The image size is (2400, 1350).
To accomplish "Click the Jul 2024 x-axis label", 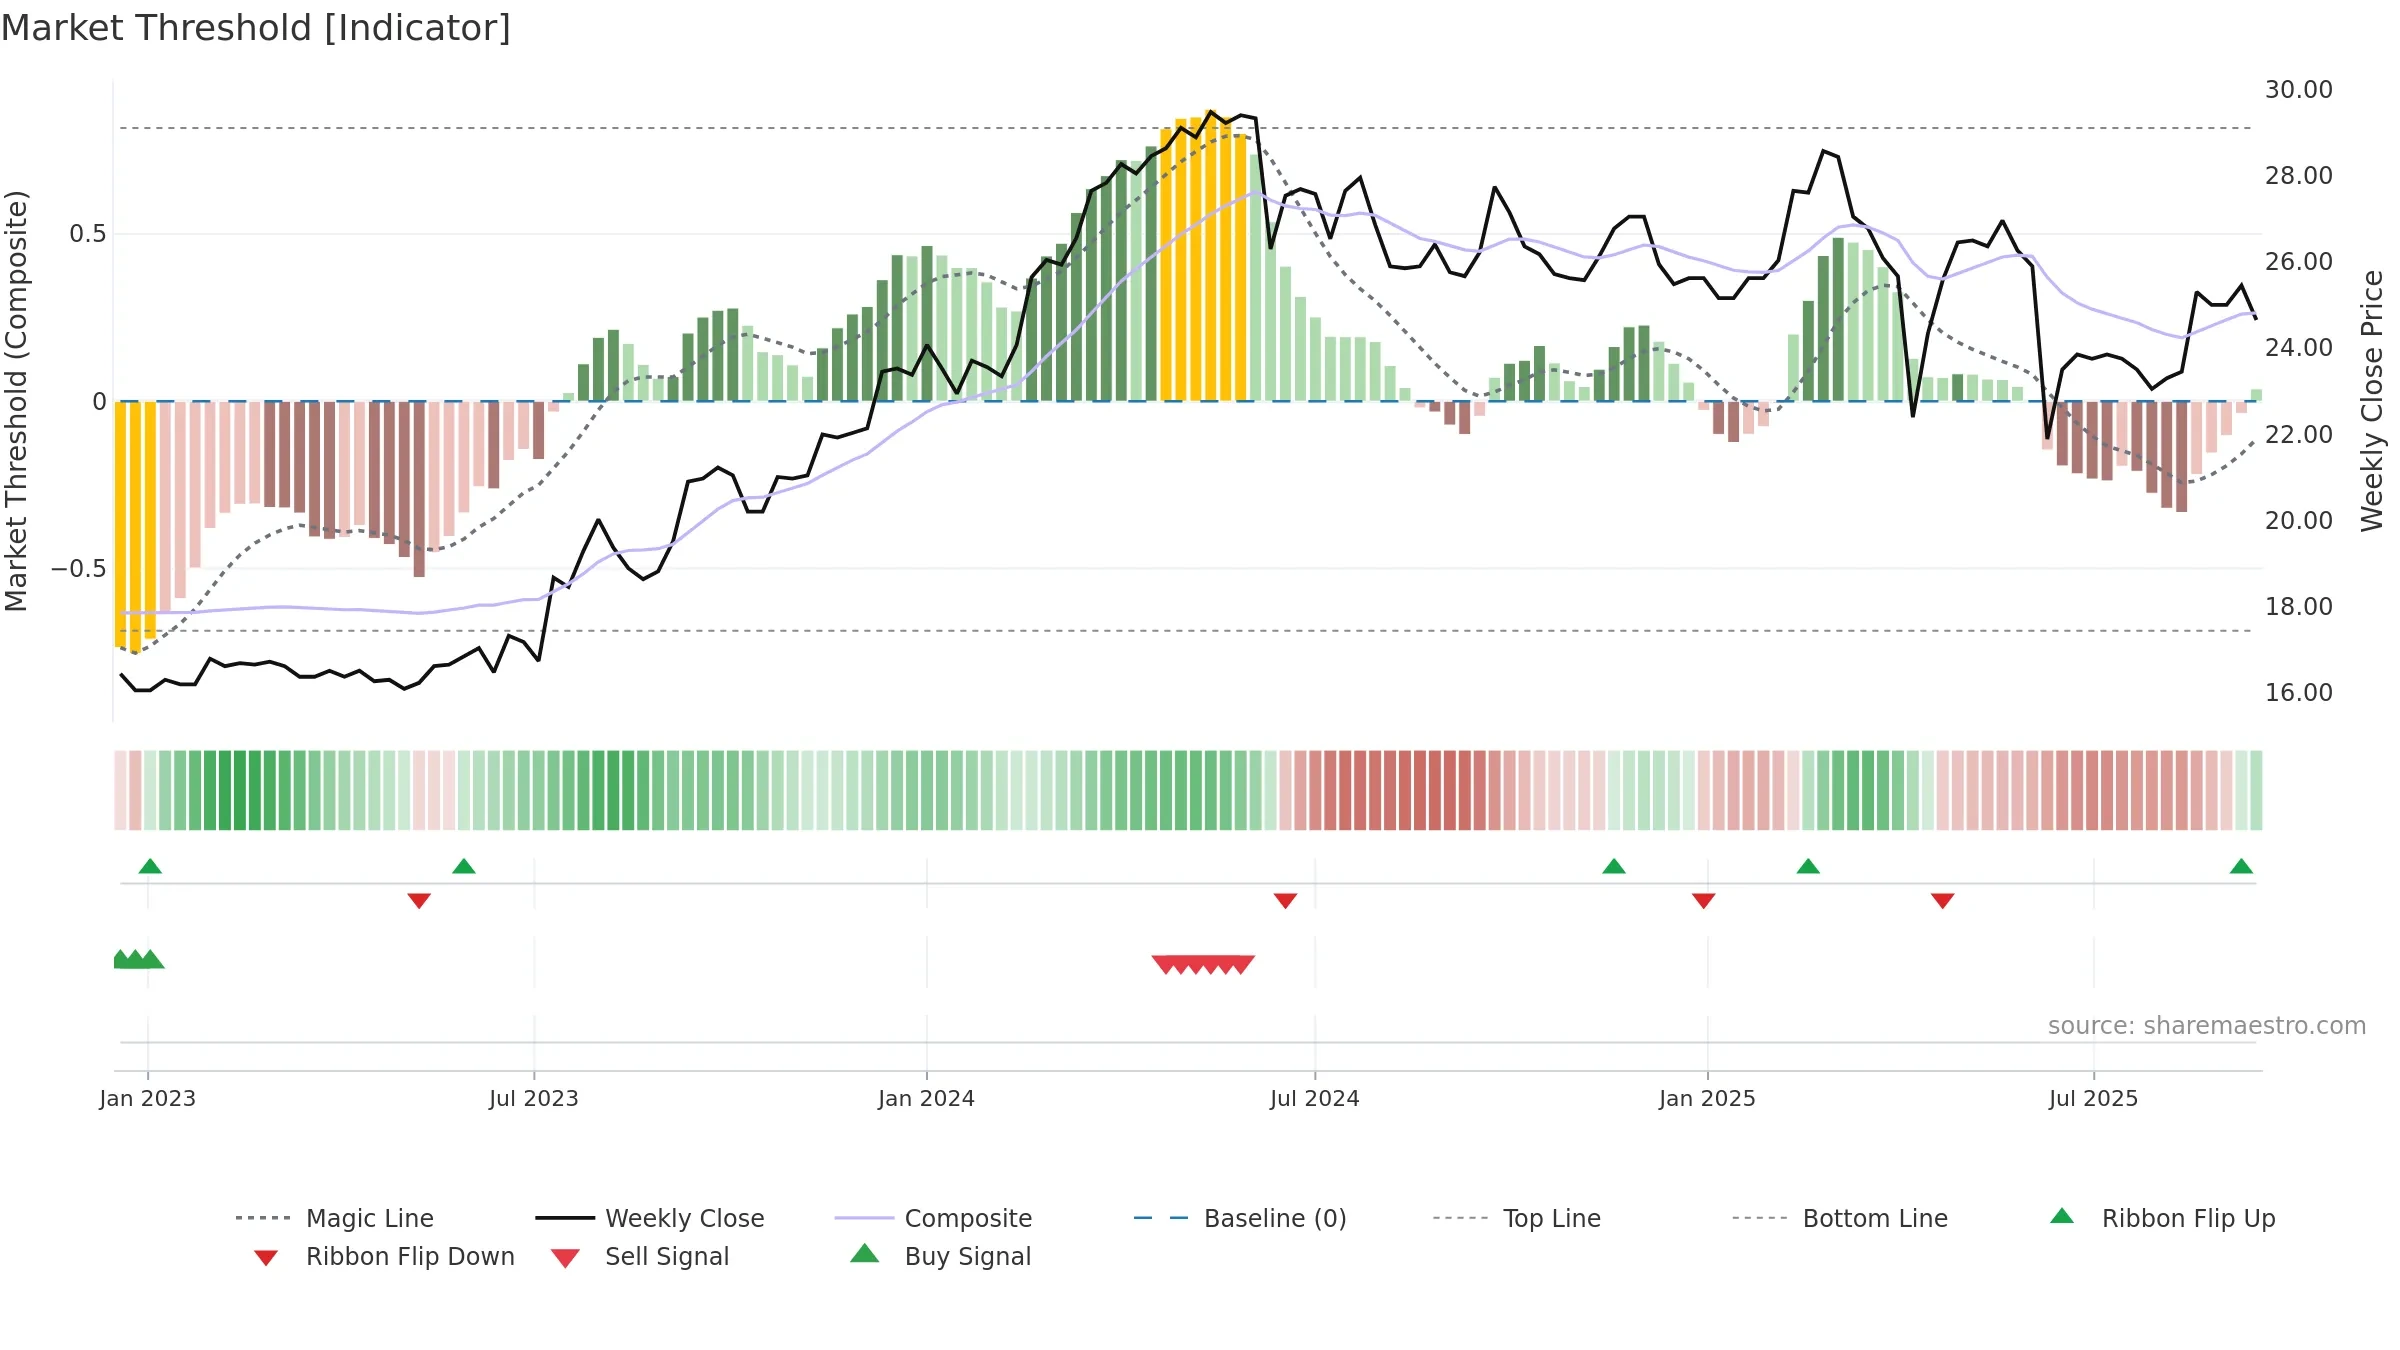I will (1315, 1098).
